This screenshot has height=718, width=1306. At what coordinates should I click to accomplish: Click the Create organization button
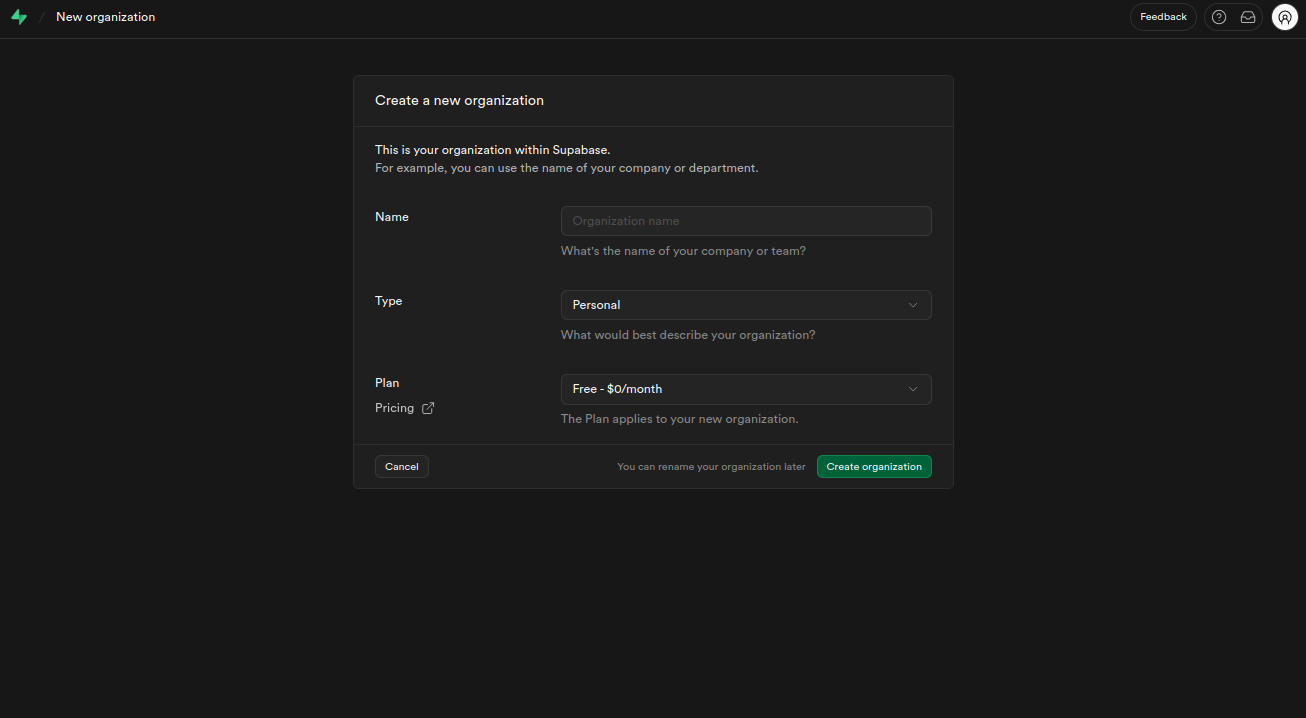pyautogui.click(x=874, y=467)
